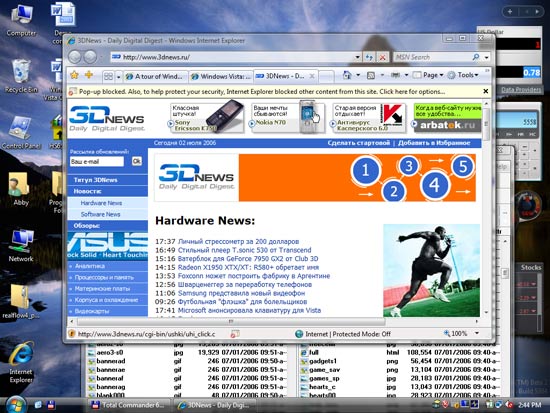Switch to the 'A tour of Wind...' tab

pyautogui.click(x=155, y=76)
